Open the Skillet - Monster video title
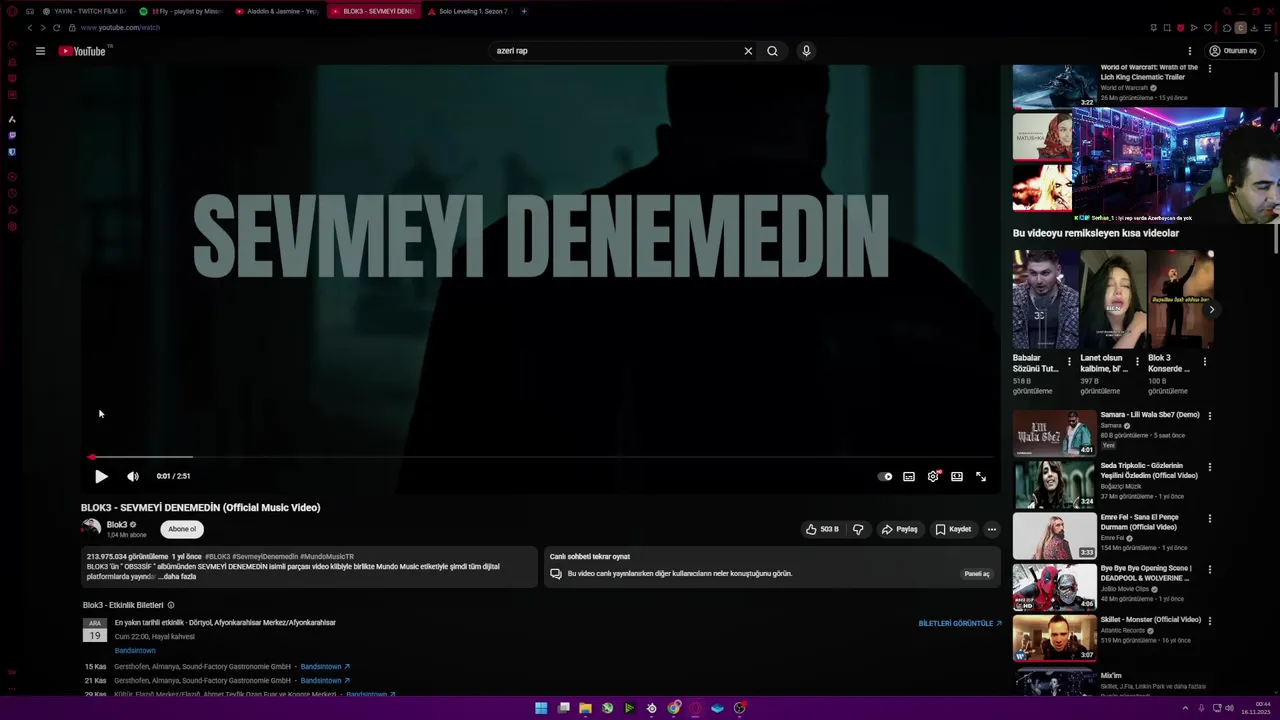The image size is (1280, 720). (1151, 620)
